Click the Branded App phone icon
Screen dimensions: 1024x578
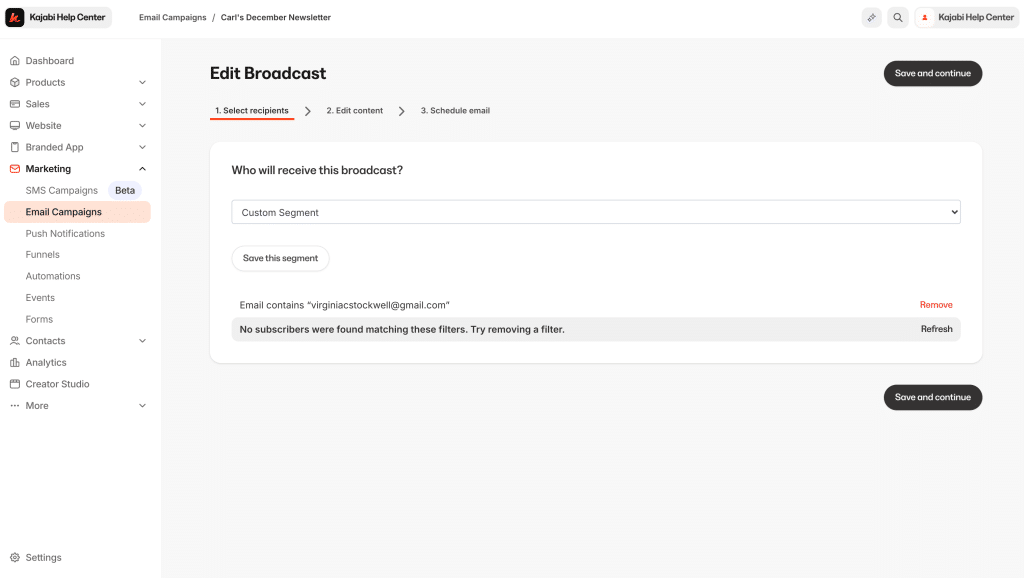tap(15, 147)
